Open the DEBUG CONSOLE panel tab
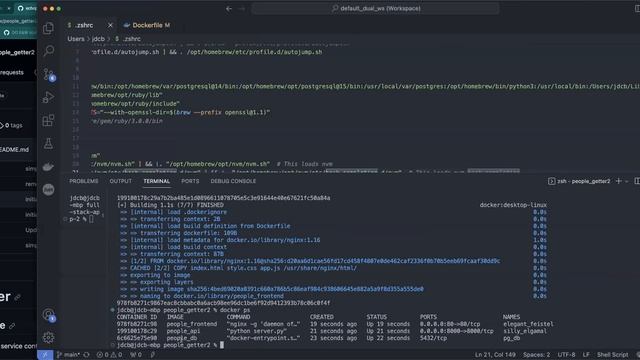Image resolution: width=640 pixels, height=360 pixels. [233, 181]
